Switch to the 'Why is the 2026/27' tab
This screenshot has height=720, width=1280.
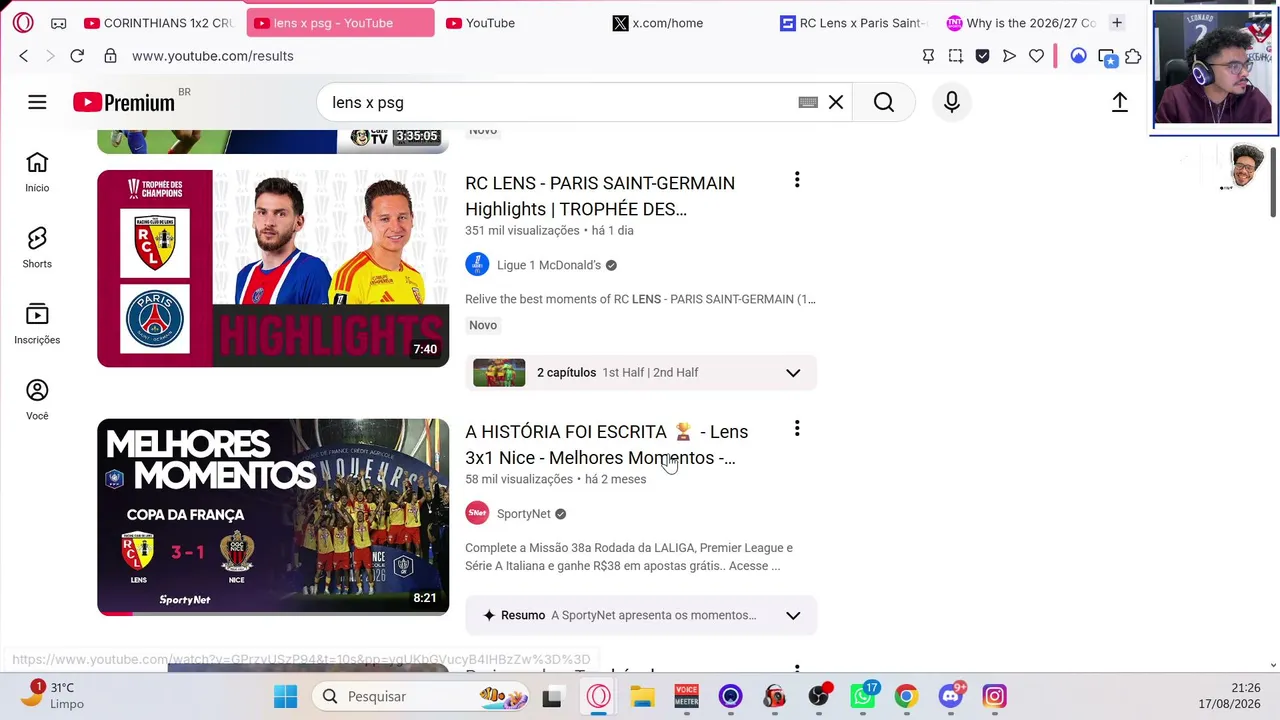pos(1022,23)
